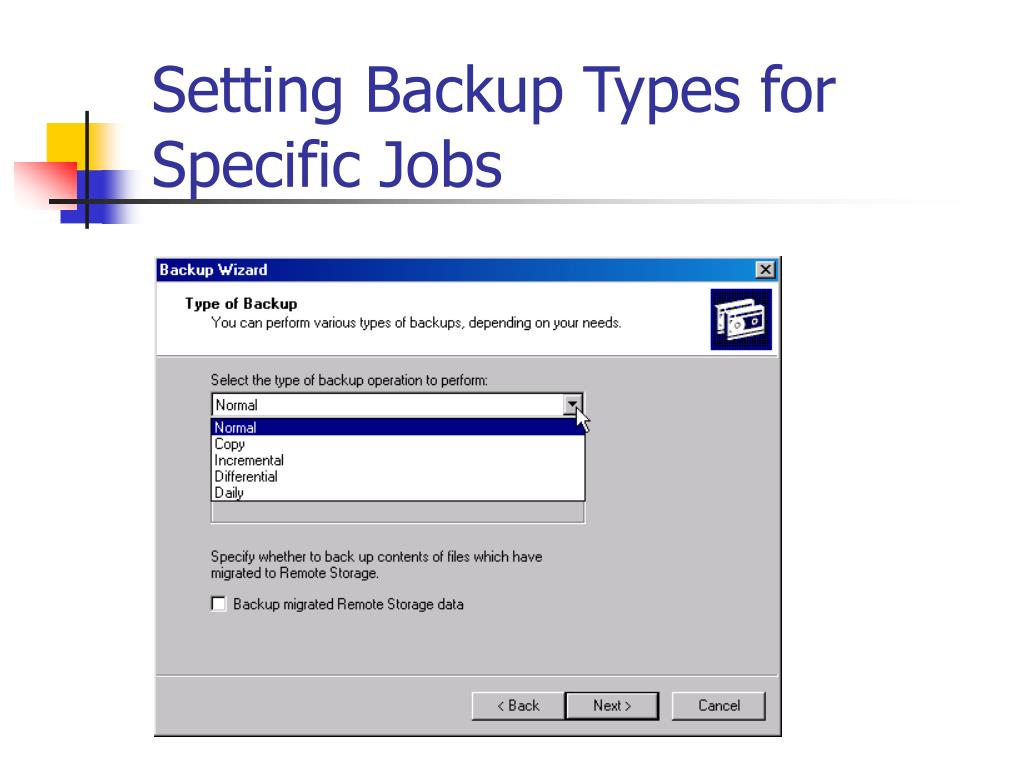
Task: Click the backup tape icon in the wizard header
Action: point(741,319)
